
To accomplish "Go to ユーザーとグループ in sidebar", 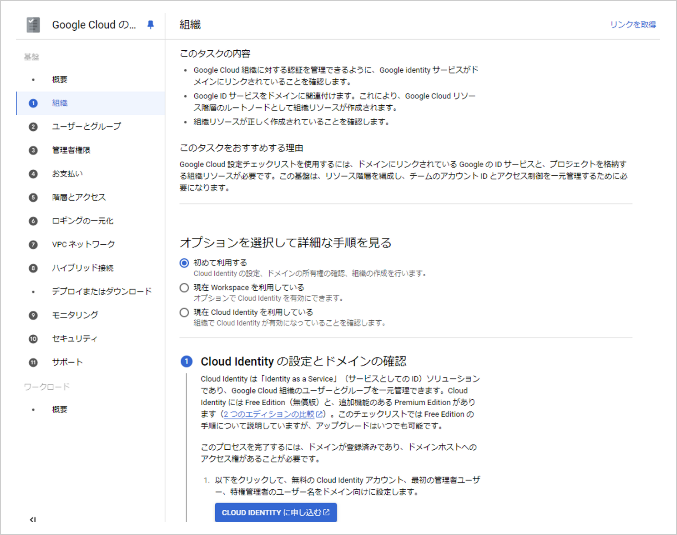I will [x=86, y=127].
